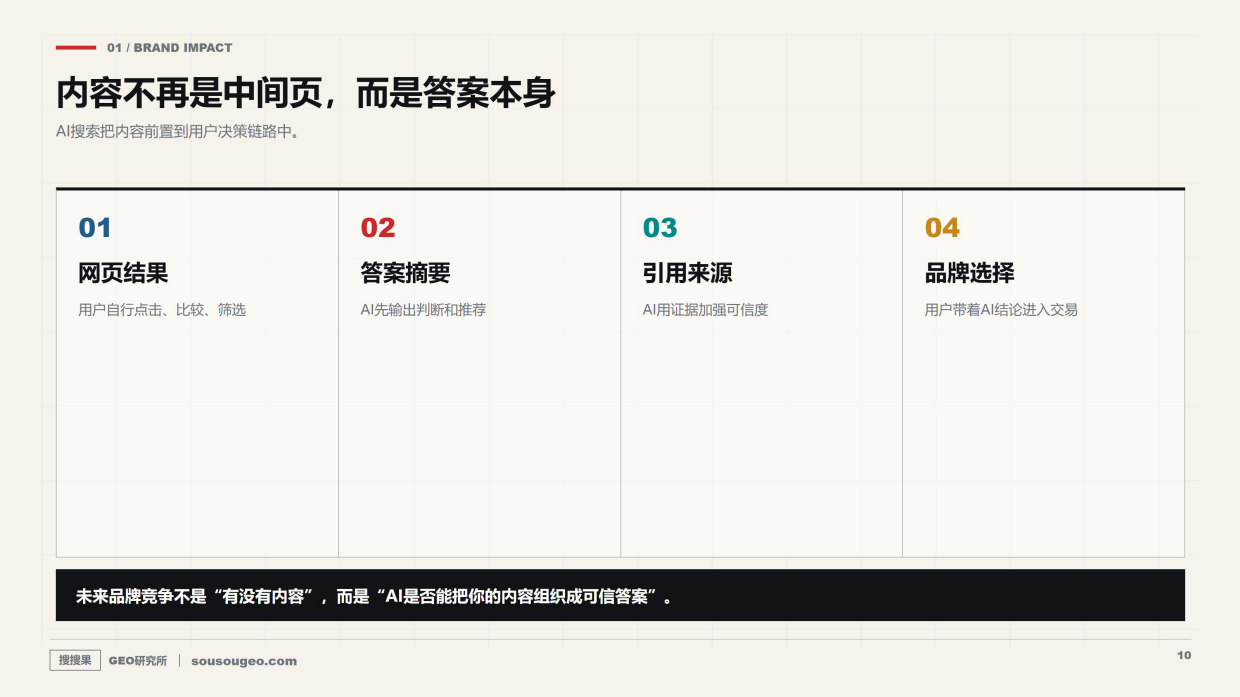1240x697 pixels.
Task: Click the description 用户自行点击、比较、筛选
Action: point(162,310)
